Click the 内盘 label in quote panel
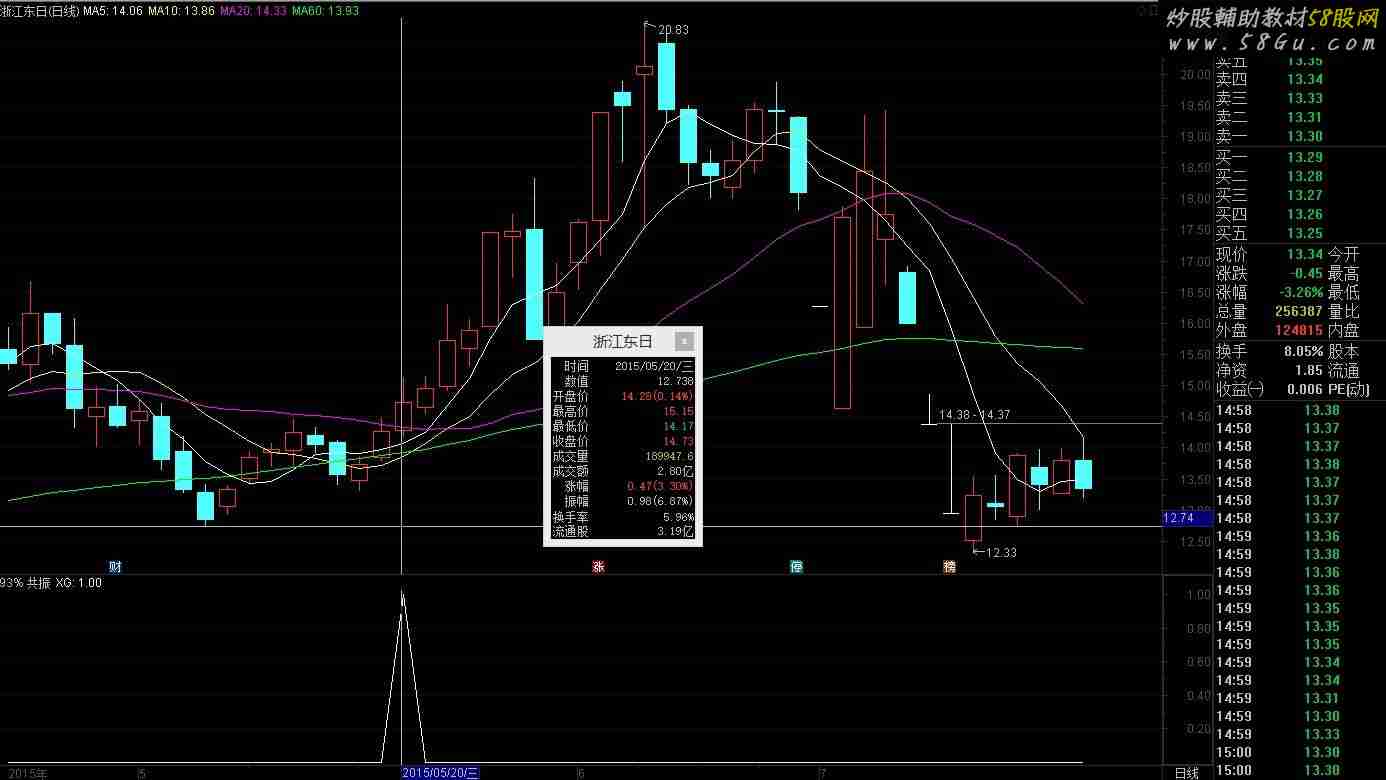Screen dimensions: 1386x780 [x=1343, y=330]
